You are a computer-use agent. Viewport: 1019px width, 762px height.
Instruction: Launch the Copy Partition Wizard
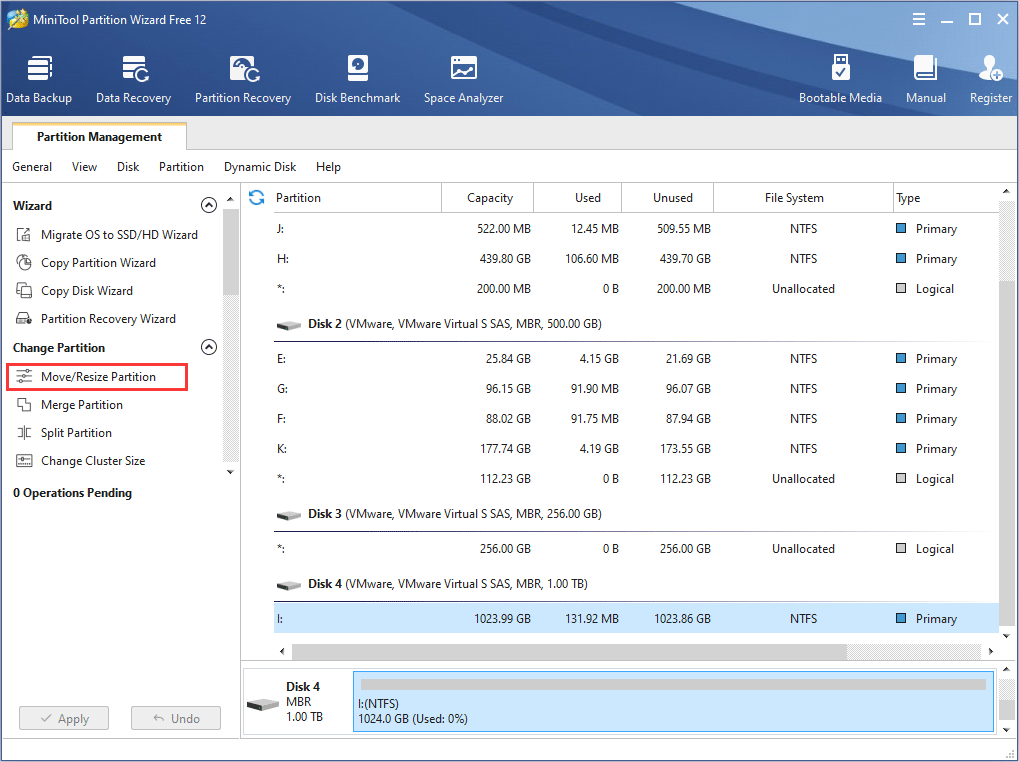pyautogui.click(x=86, y=262)
